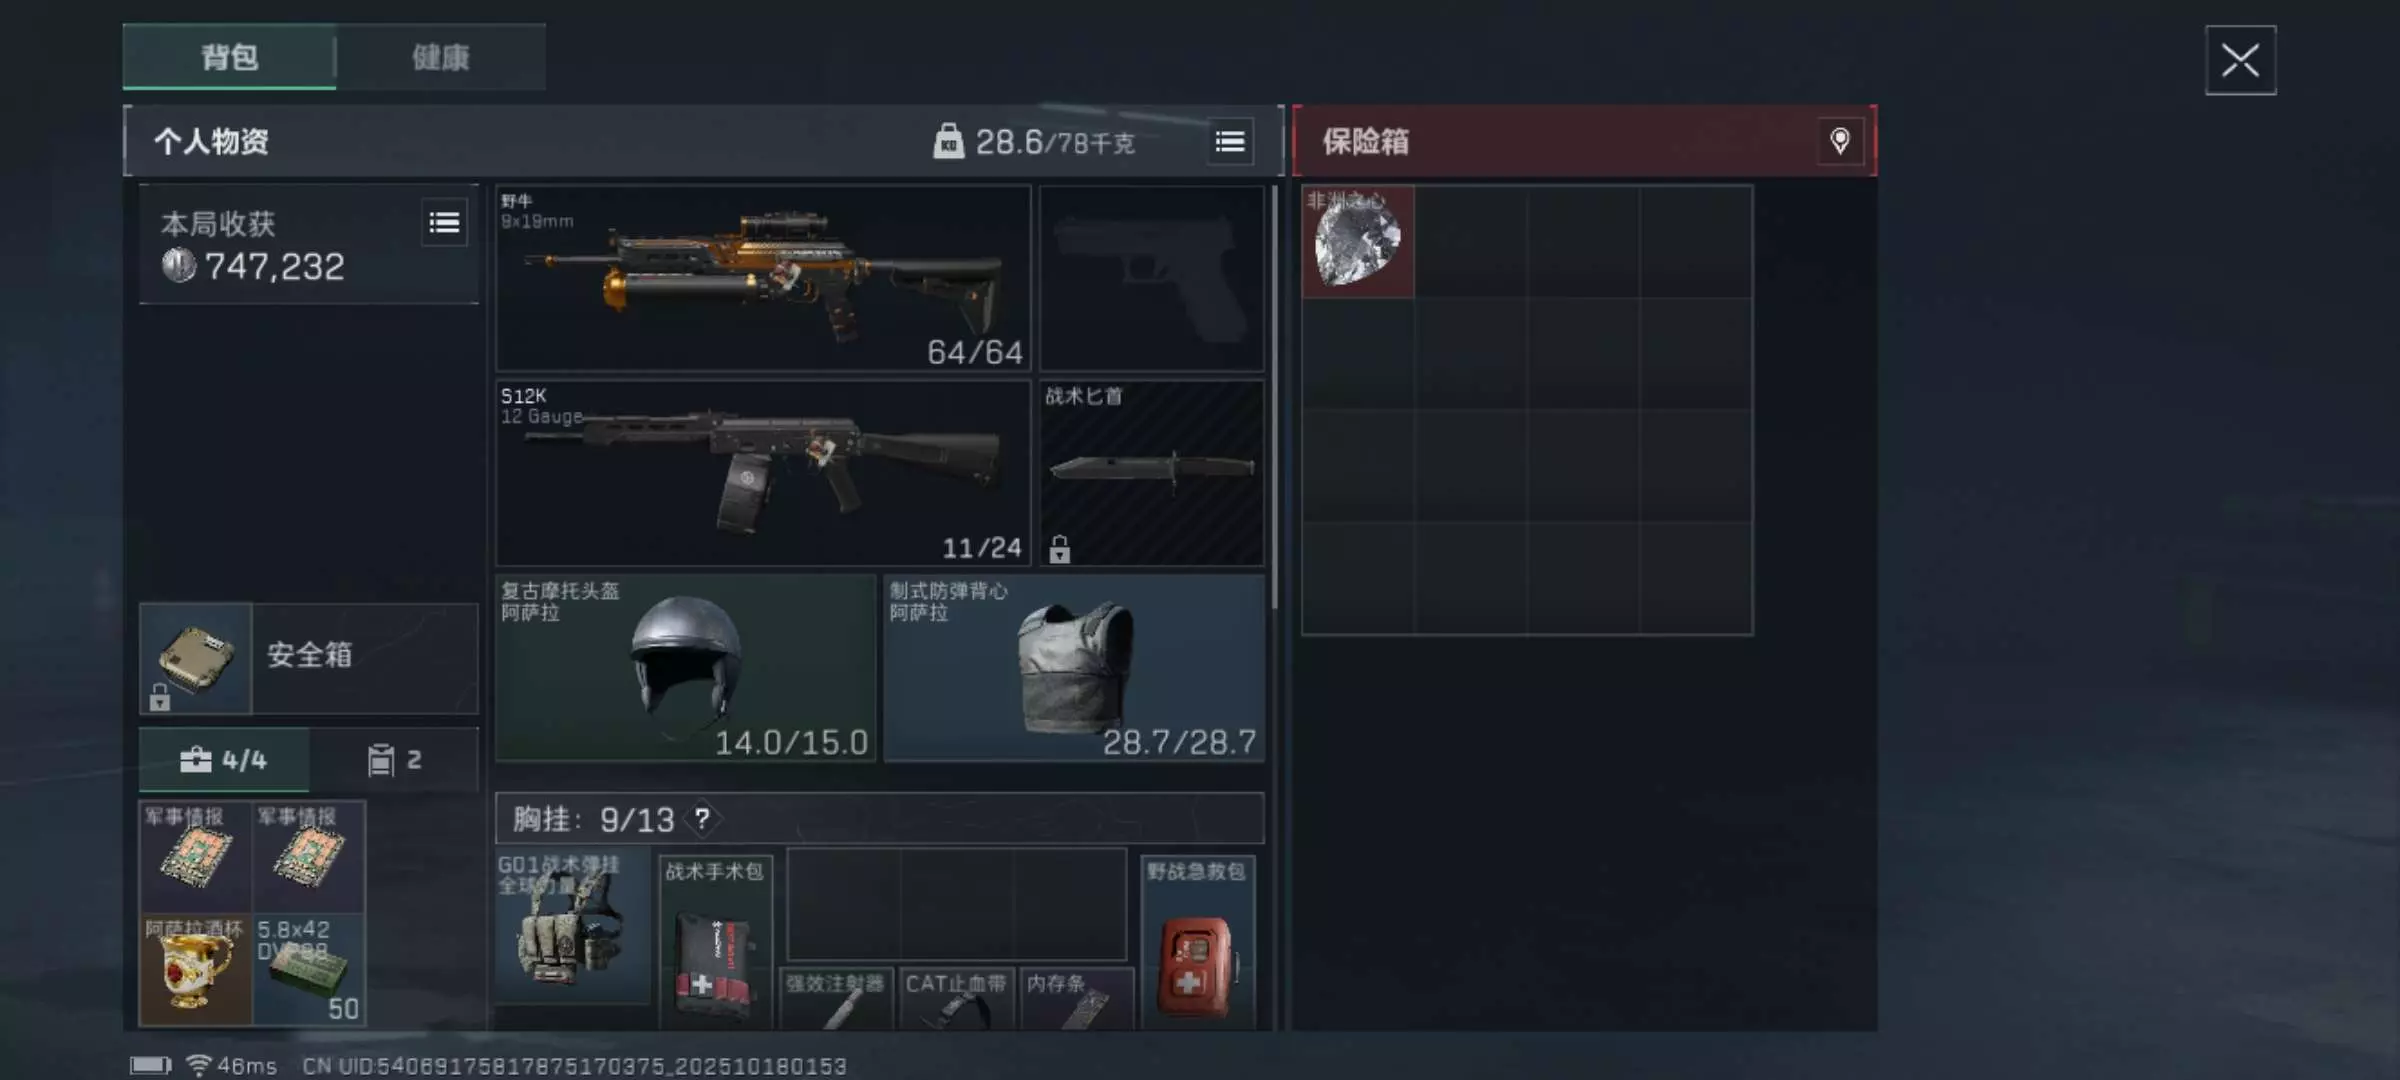Screen dimensions: 2400x1080
Task: Switch to the 背包 tab
Action: pyautogui.click(x=229, y=57)
